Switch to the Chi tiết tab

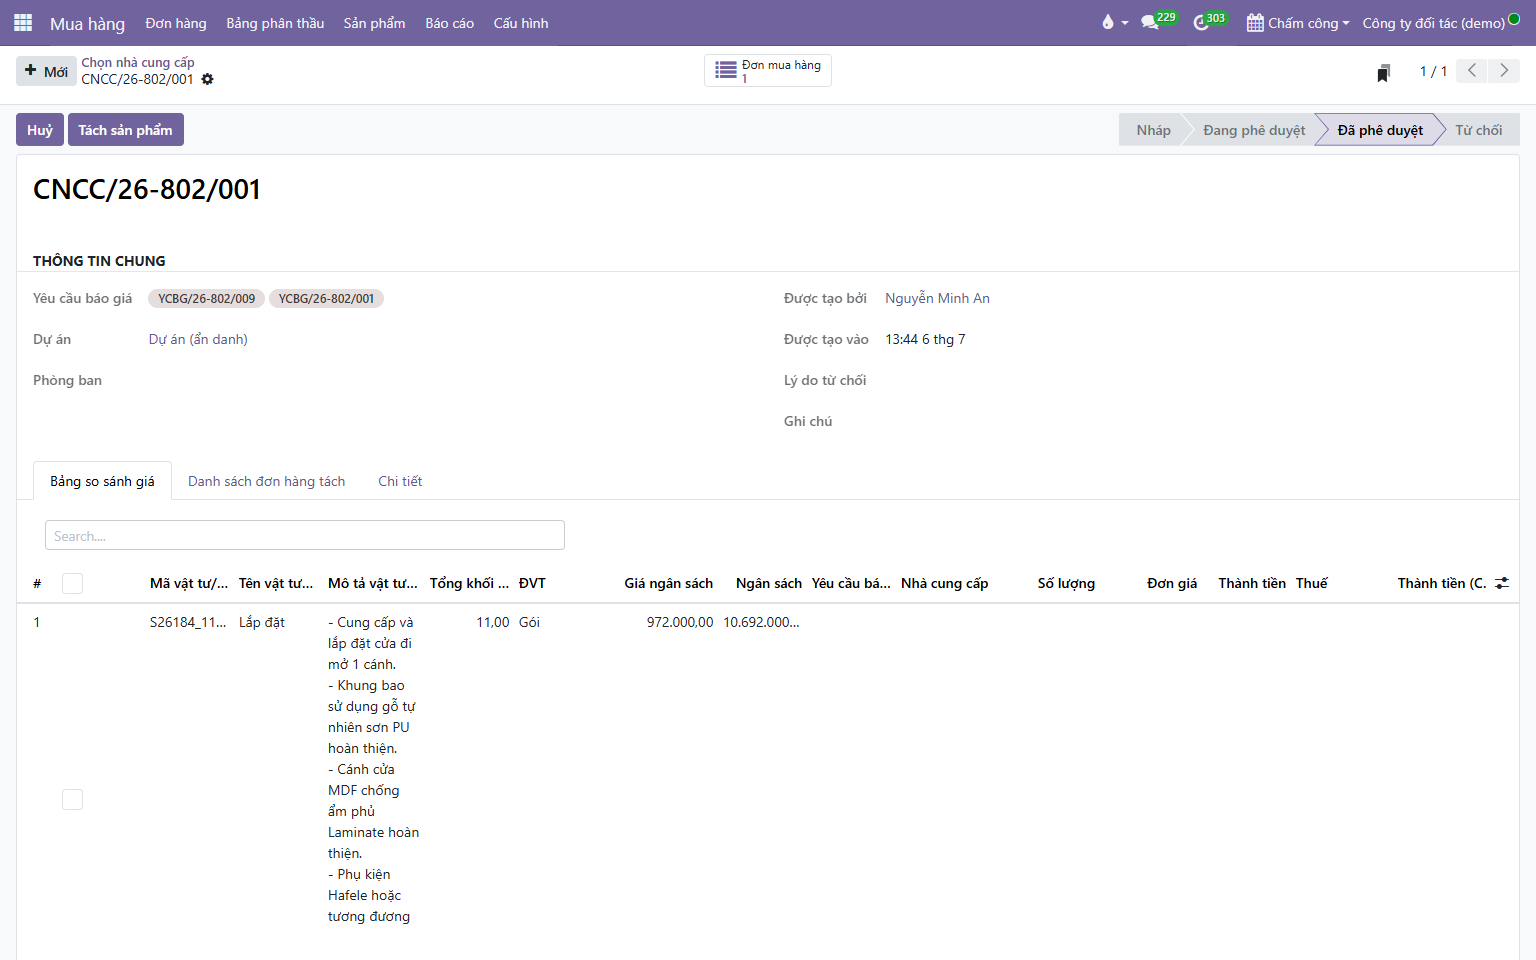coord(400,481)
